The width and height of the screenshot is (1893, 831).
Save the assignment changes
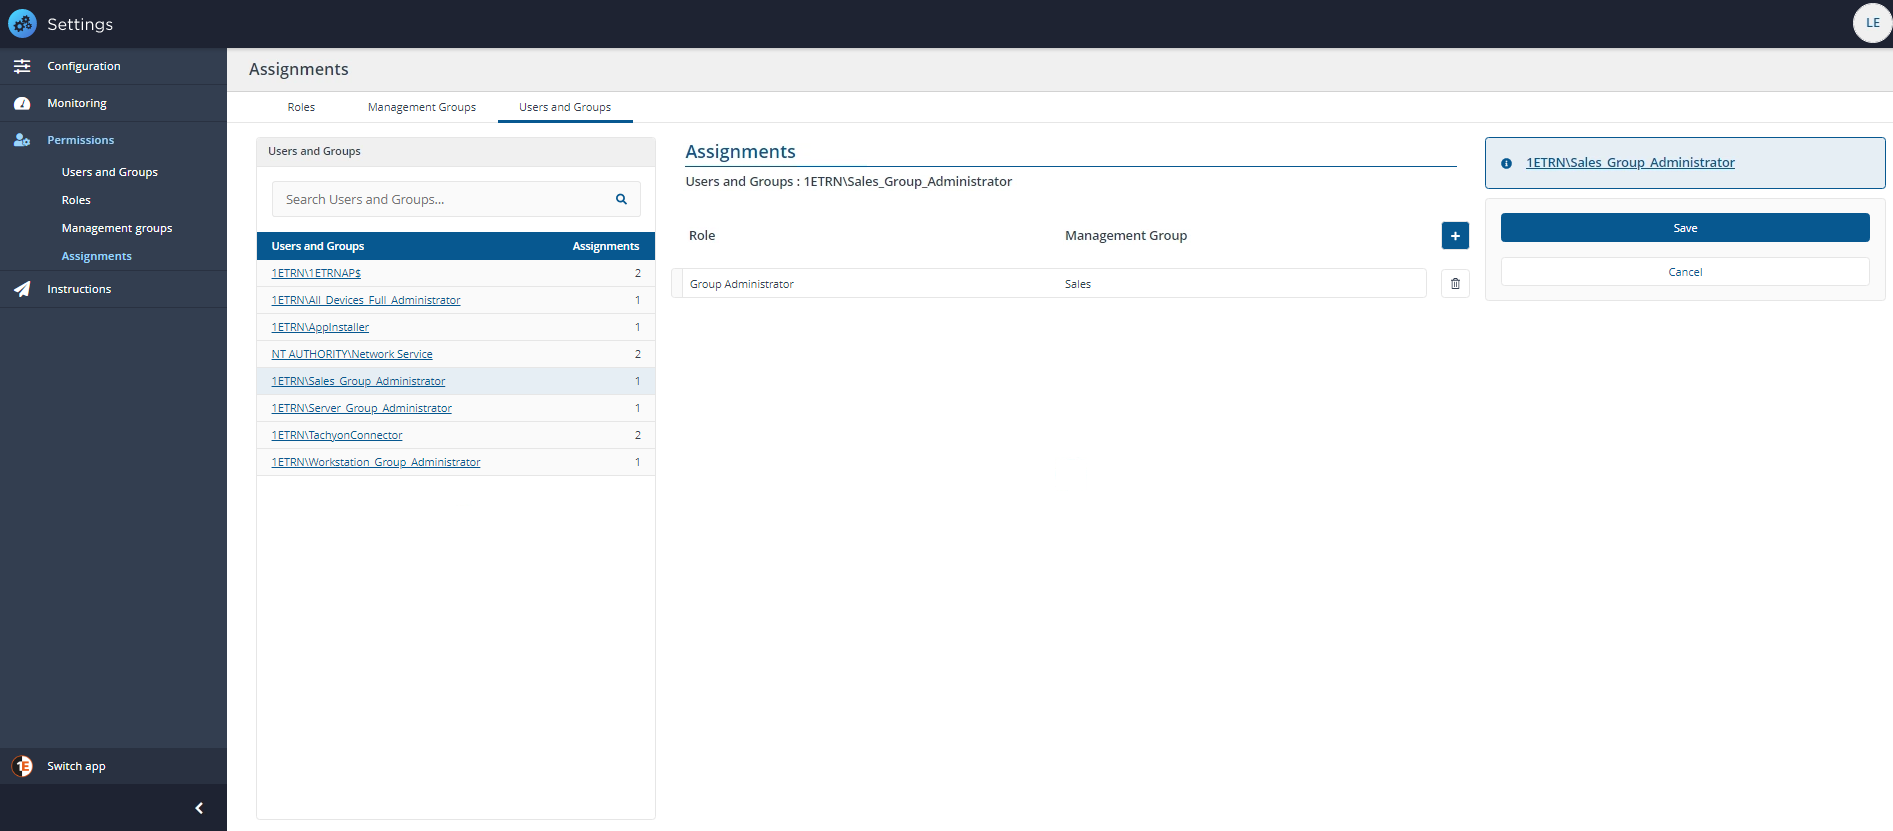[x=1685, y=228]
